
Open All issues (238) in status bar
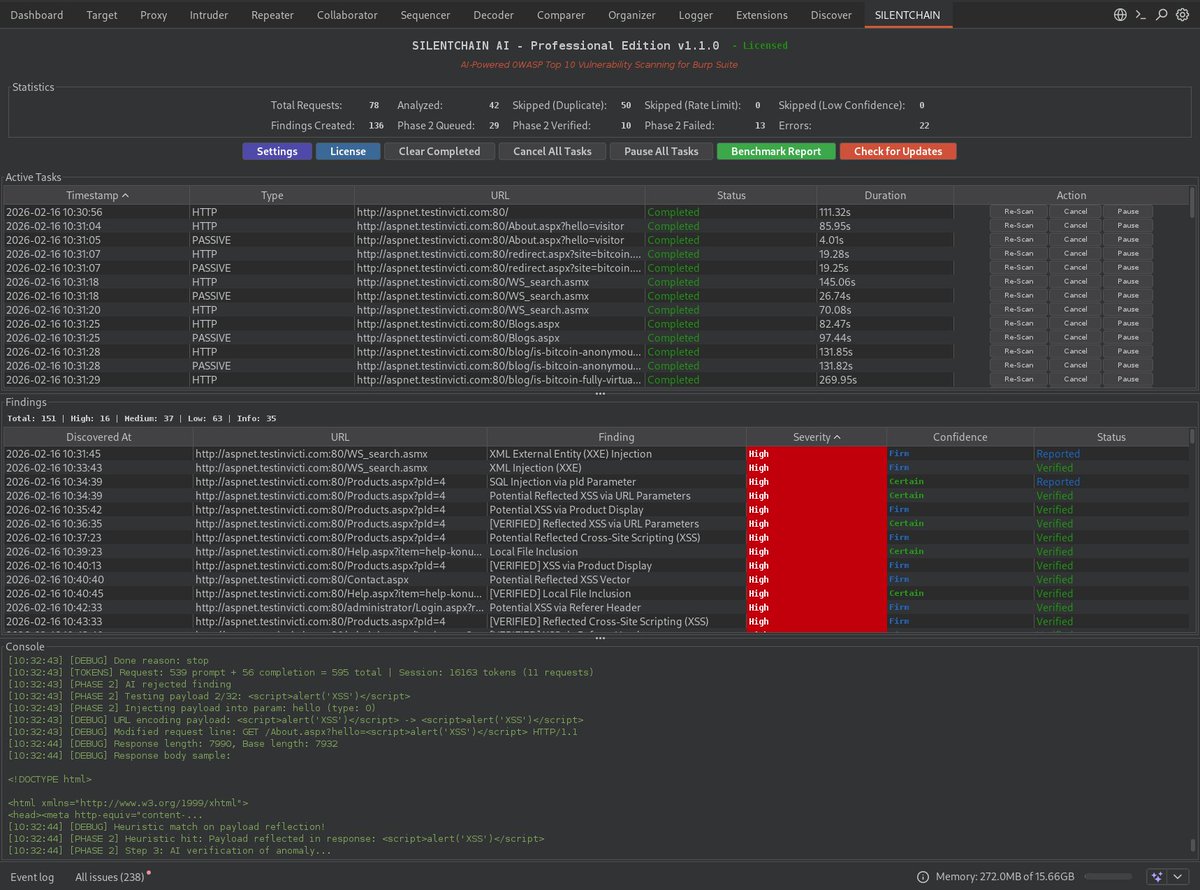point(110,877)
